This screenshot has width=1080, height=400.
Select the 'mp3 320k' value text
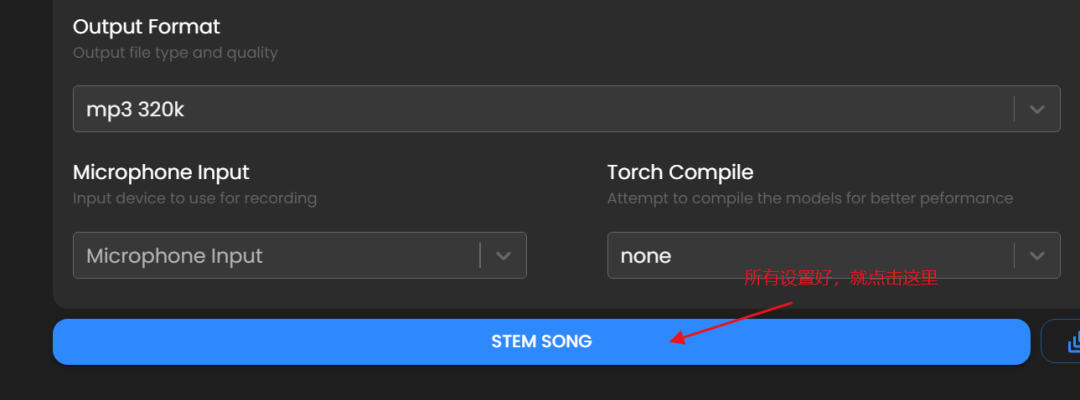[135, 109]
